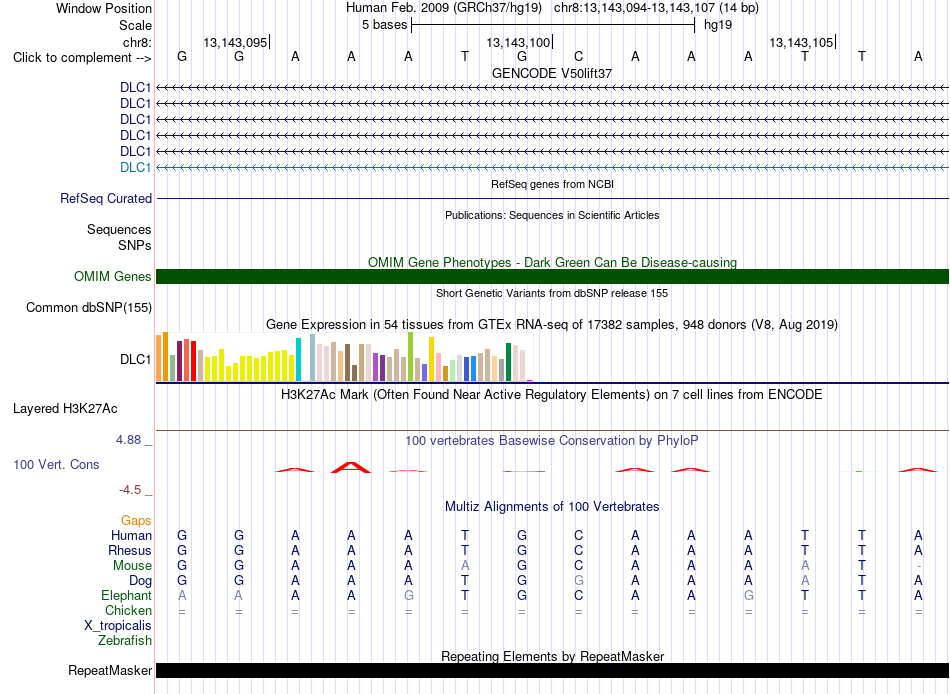Click the dark green OMIM Genes bar
Image resolution: width=950 pixels, height=694 pixels.
[x=552, y=276]
